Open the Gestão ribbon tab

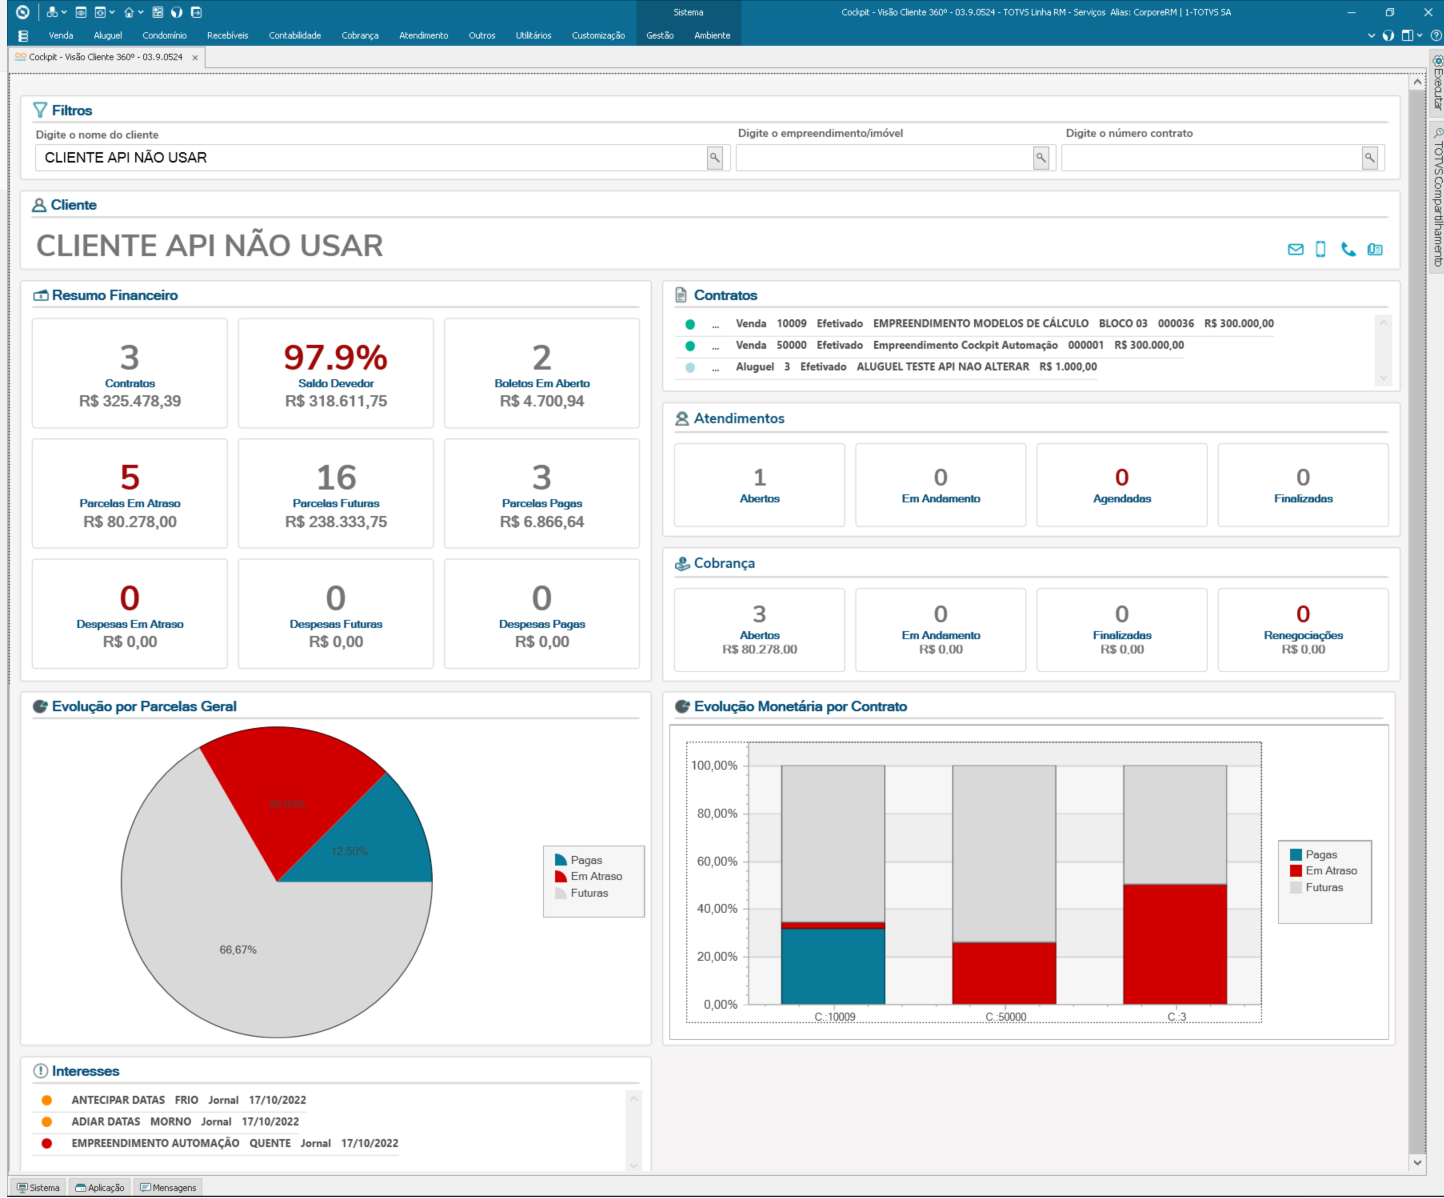[660, 35]
